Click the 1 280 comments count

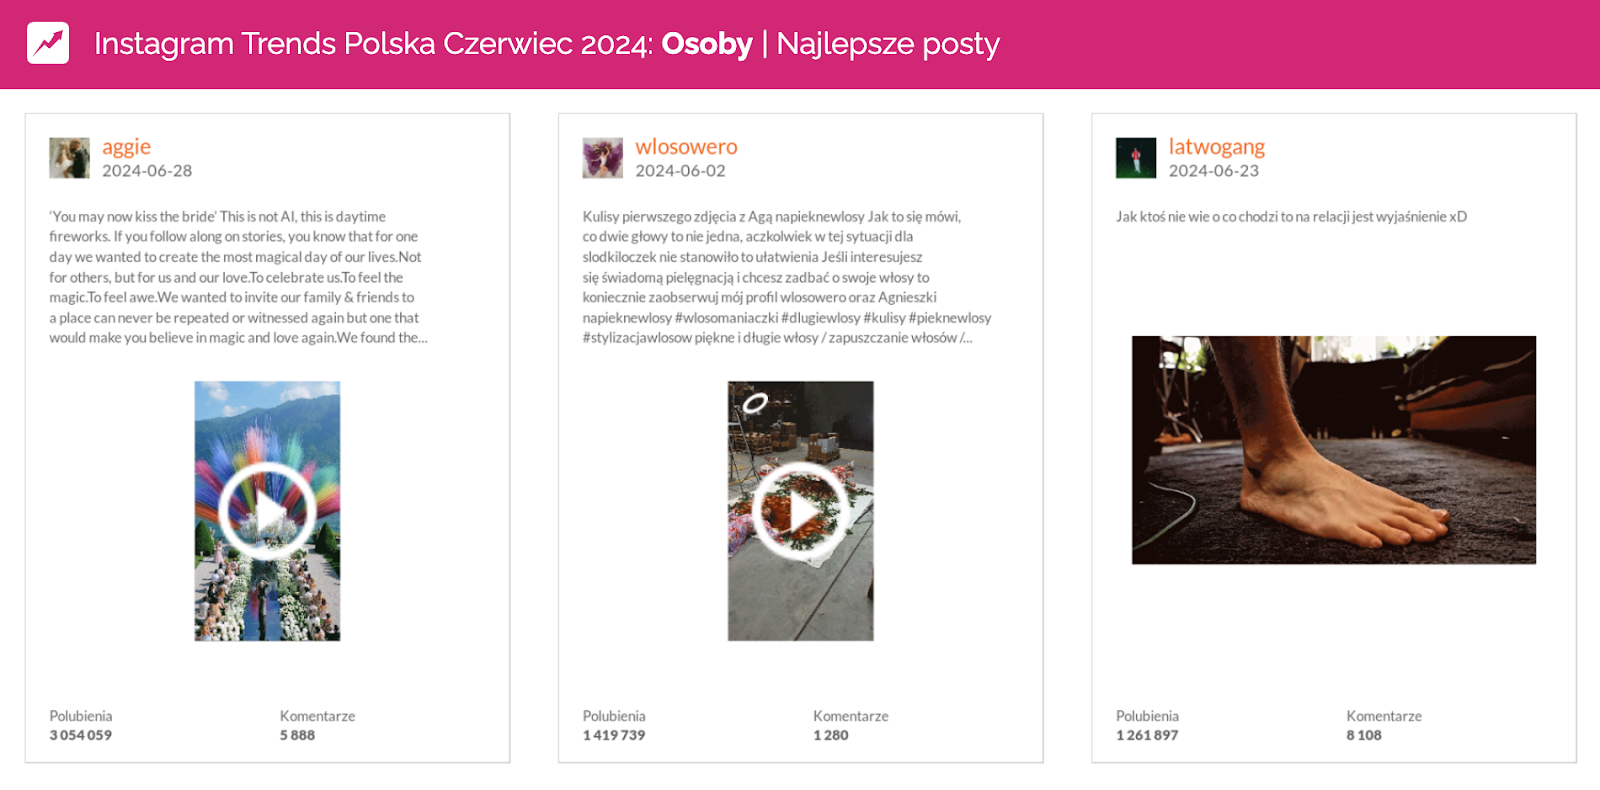pyautogui.click(x=830, y=735)
